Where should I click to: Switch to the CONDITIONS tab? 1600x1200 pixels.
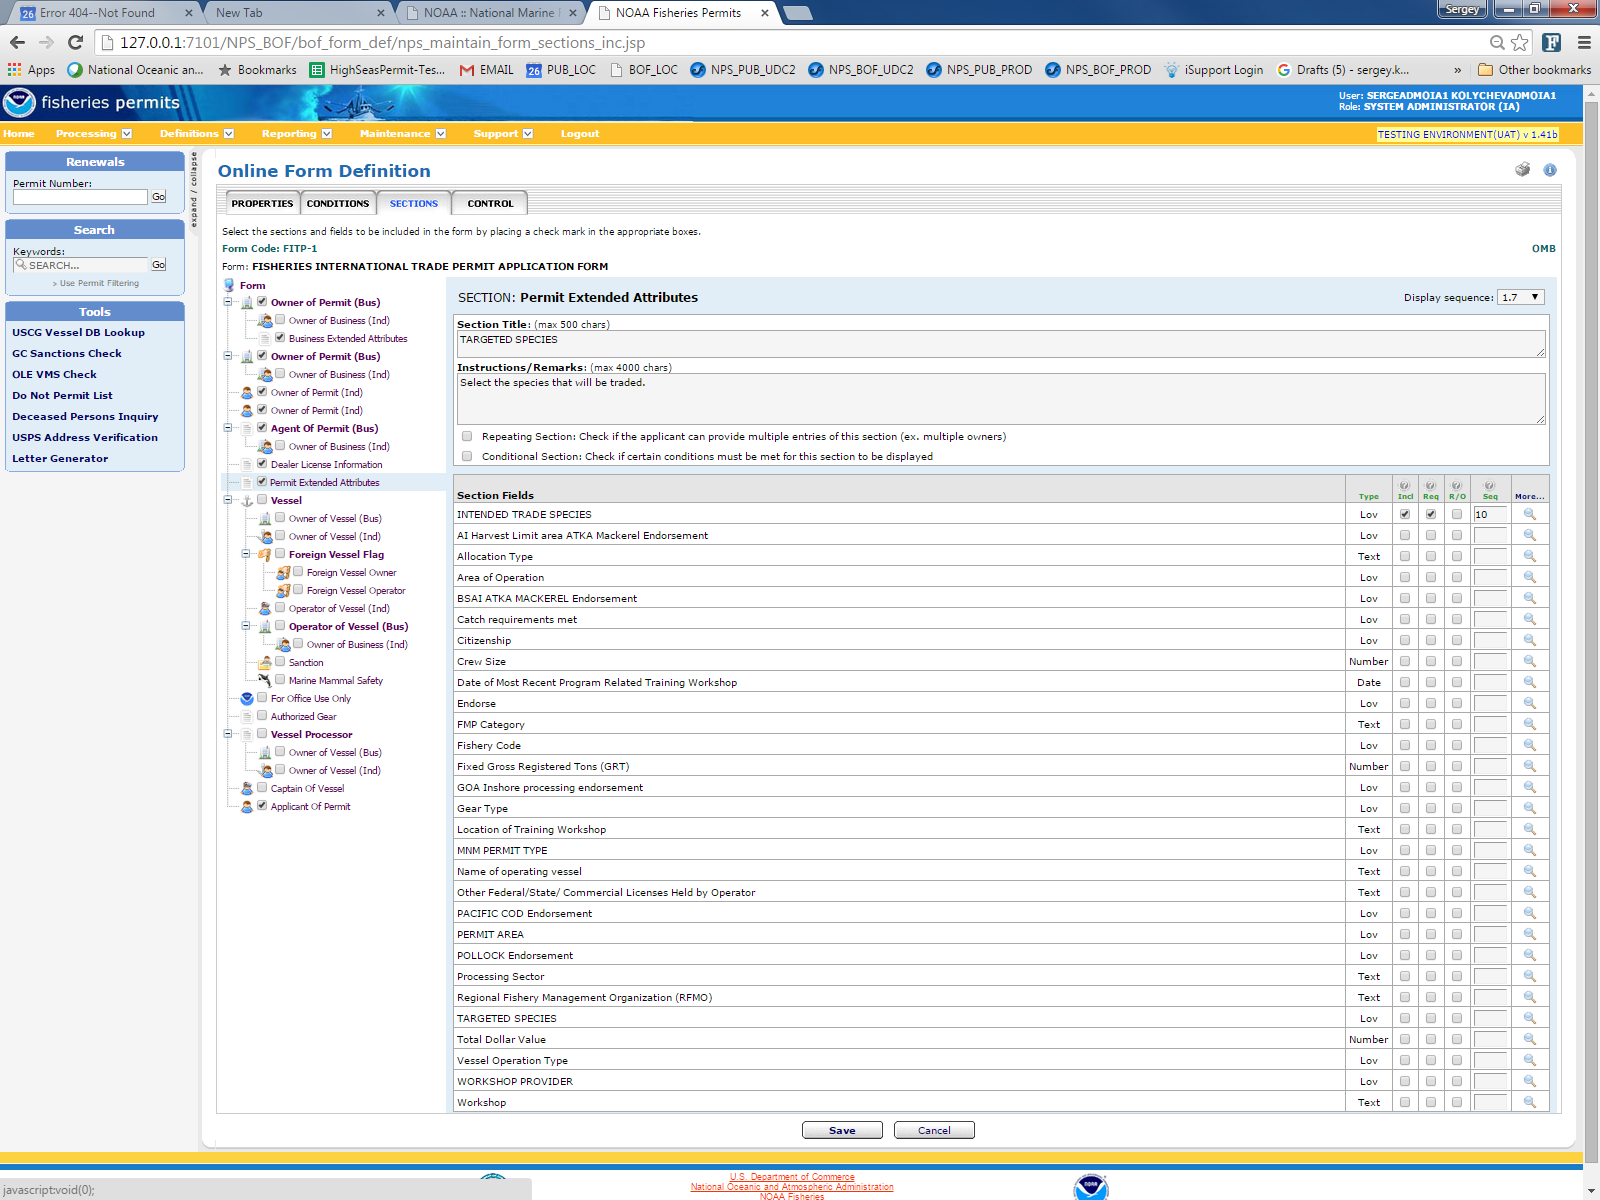pyautogui.click(x=338, y=203)
